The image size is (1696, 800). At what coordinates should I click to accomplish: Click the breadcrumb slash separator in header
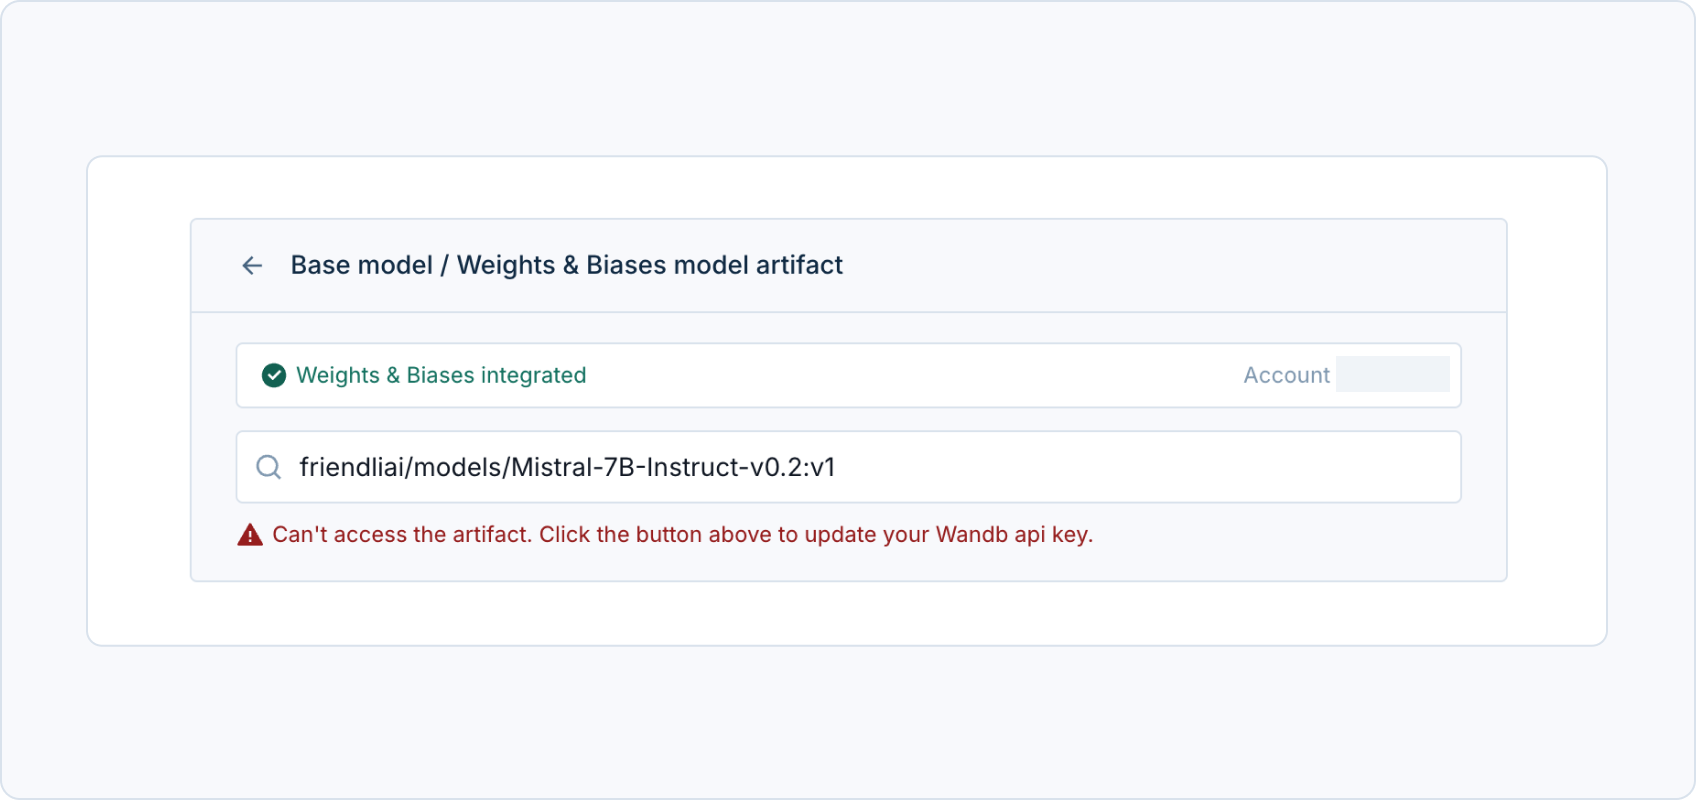pyautogui.click(x=445, y=265)
